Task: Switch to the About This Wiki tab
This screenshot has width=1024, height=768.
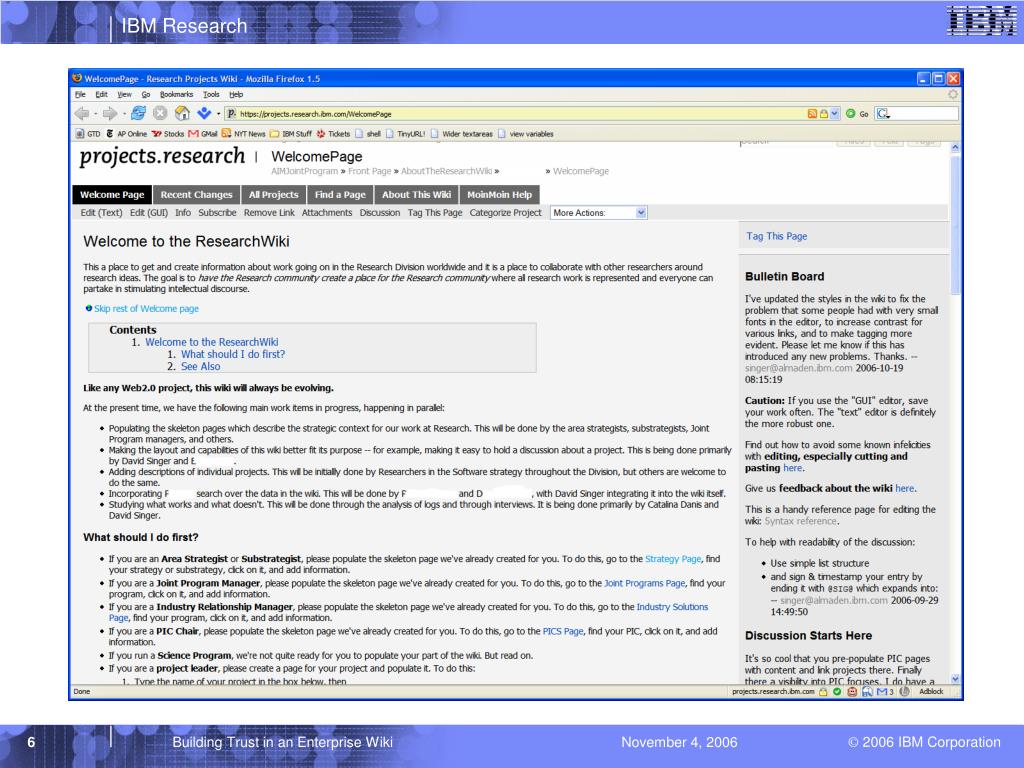Action: [417, 195]
